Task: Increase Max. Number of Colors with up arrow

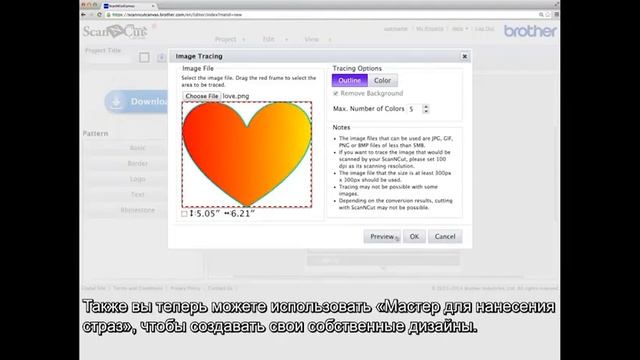Action: (x=426, y=107)
